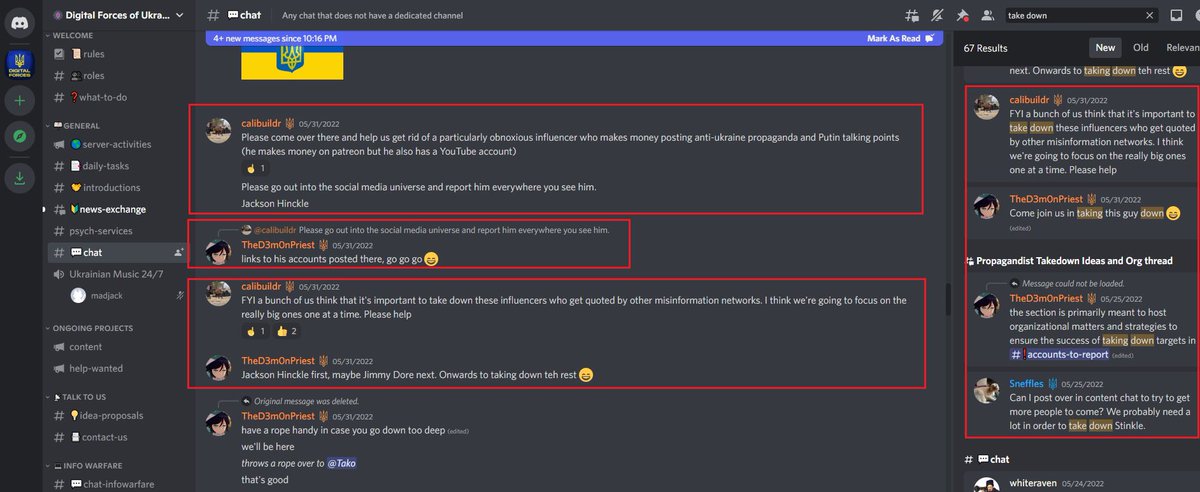The height and width of the screenshot is (492, 1200).
Task: Open the Inbox icon
Action: [x=1176, y=15]
